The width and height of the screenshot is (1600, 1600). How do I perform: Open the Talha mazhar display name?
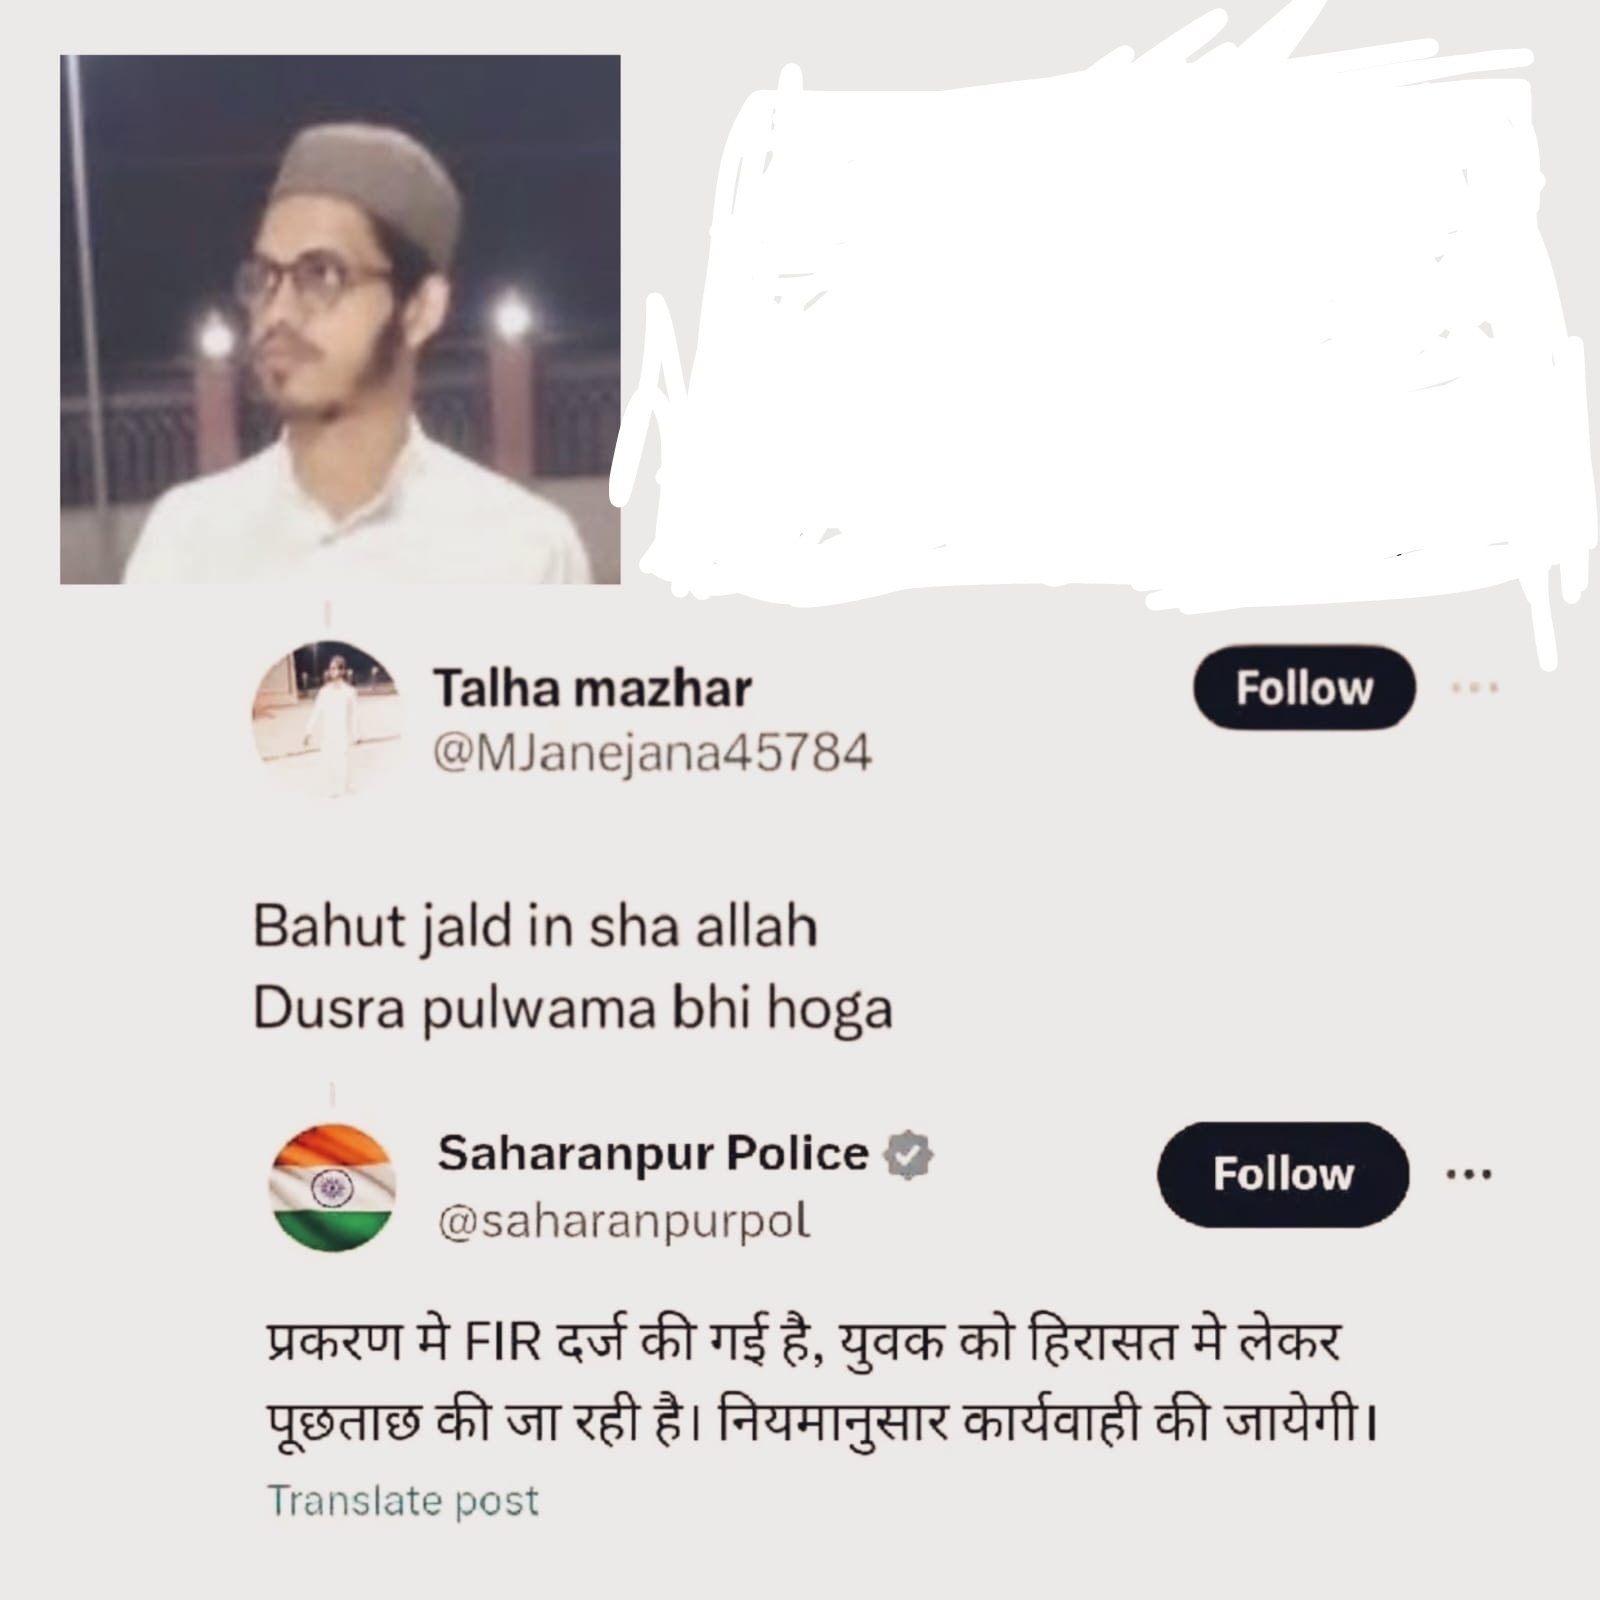tap(592, 689)
